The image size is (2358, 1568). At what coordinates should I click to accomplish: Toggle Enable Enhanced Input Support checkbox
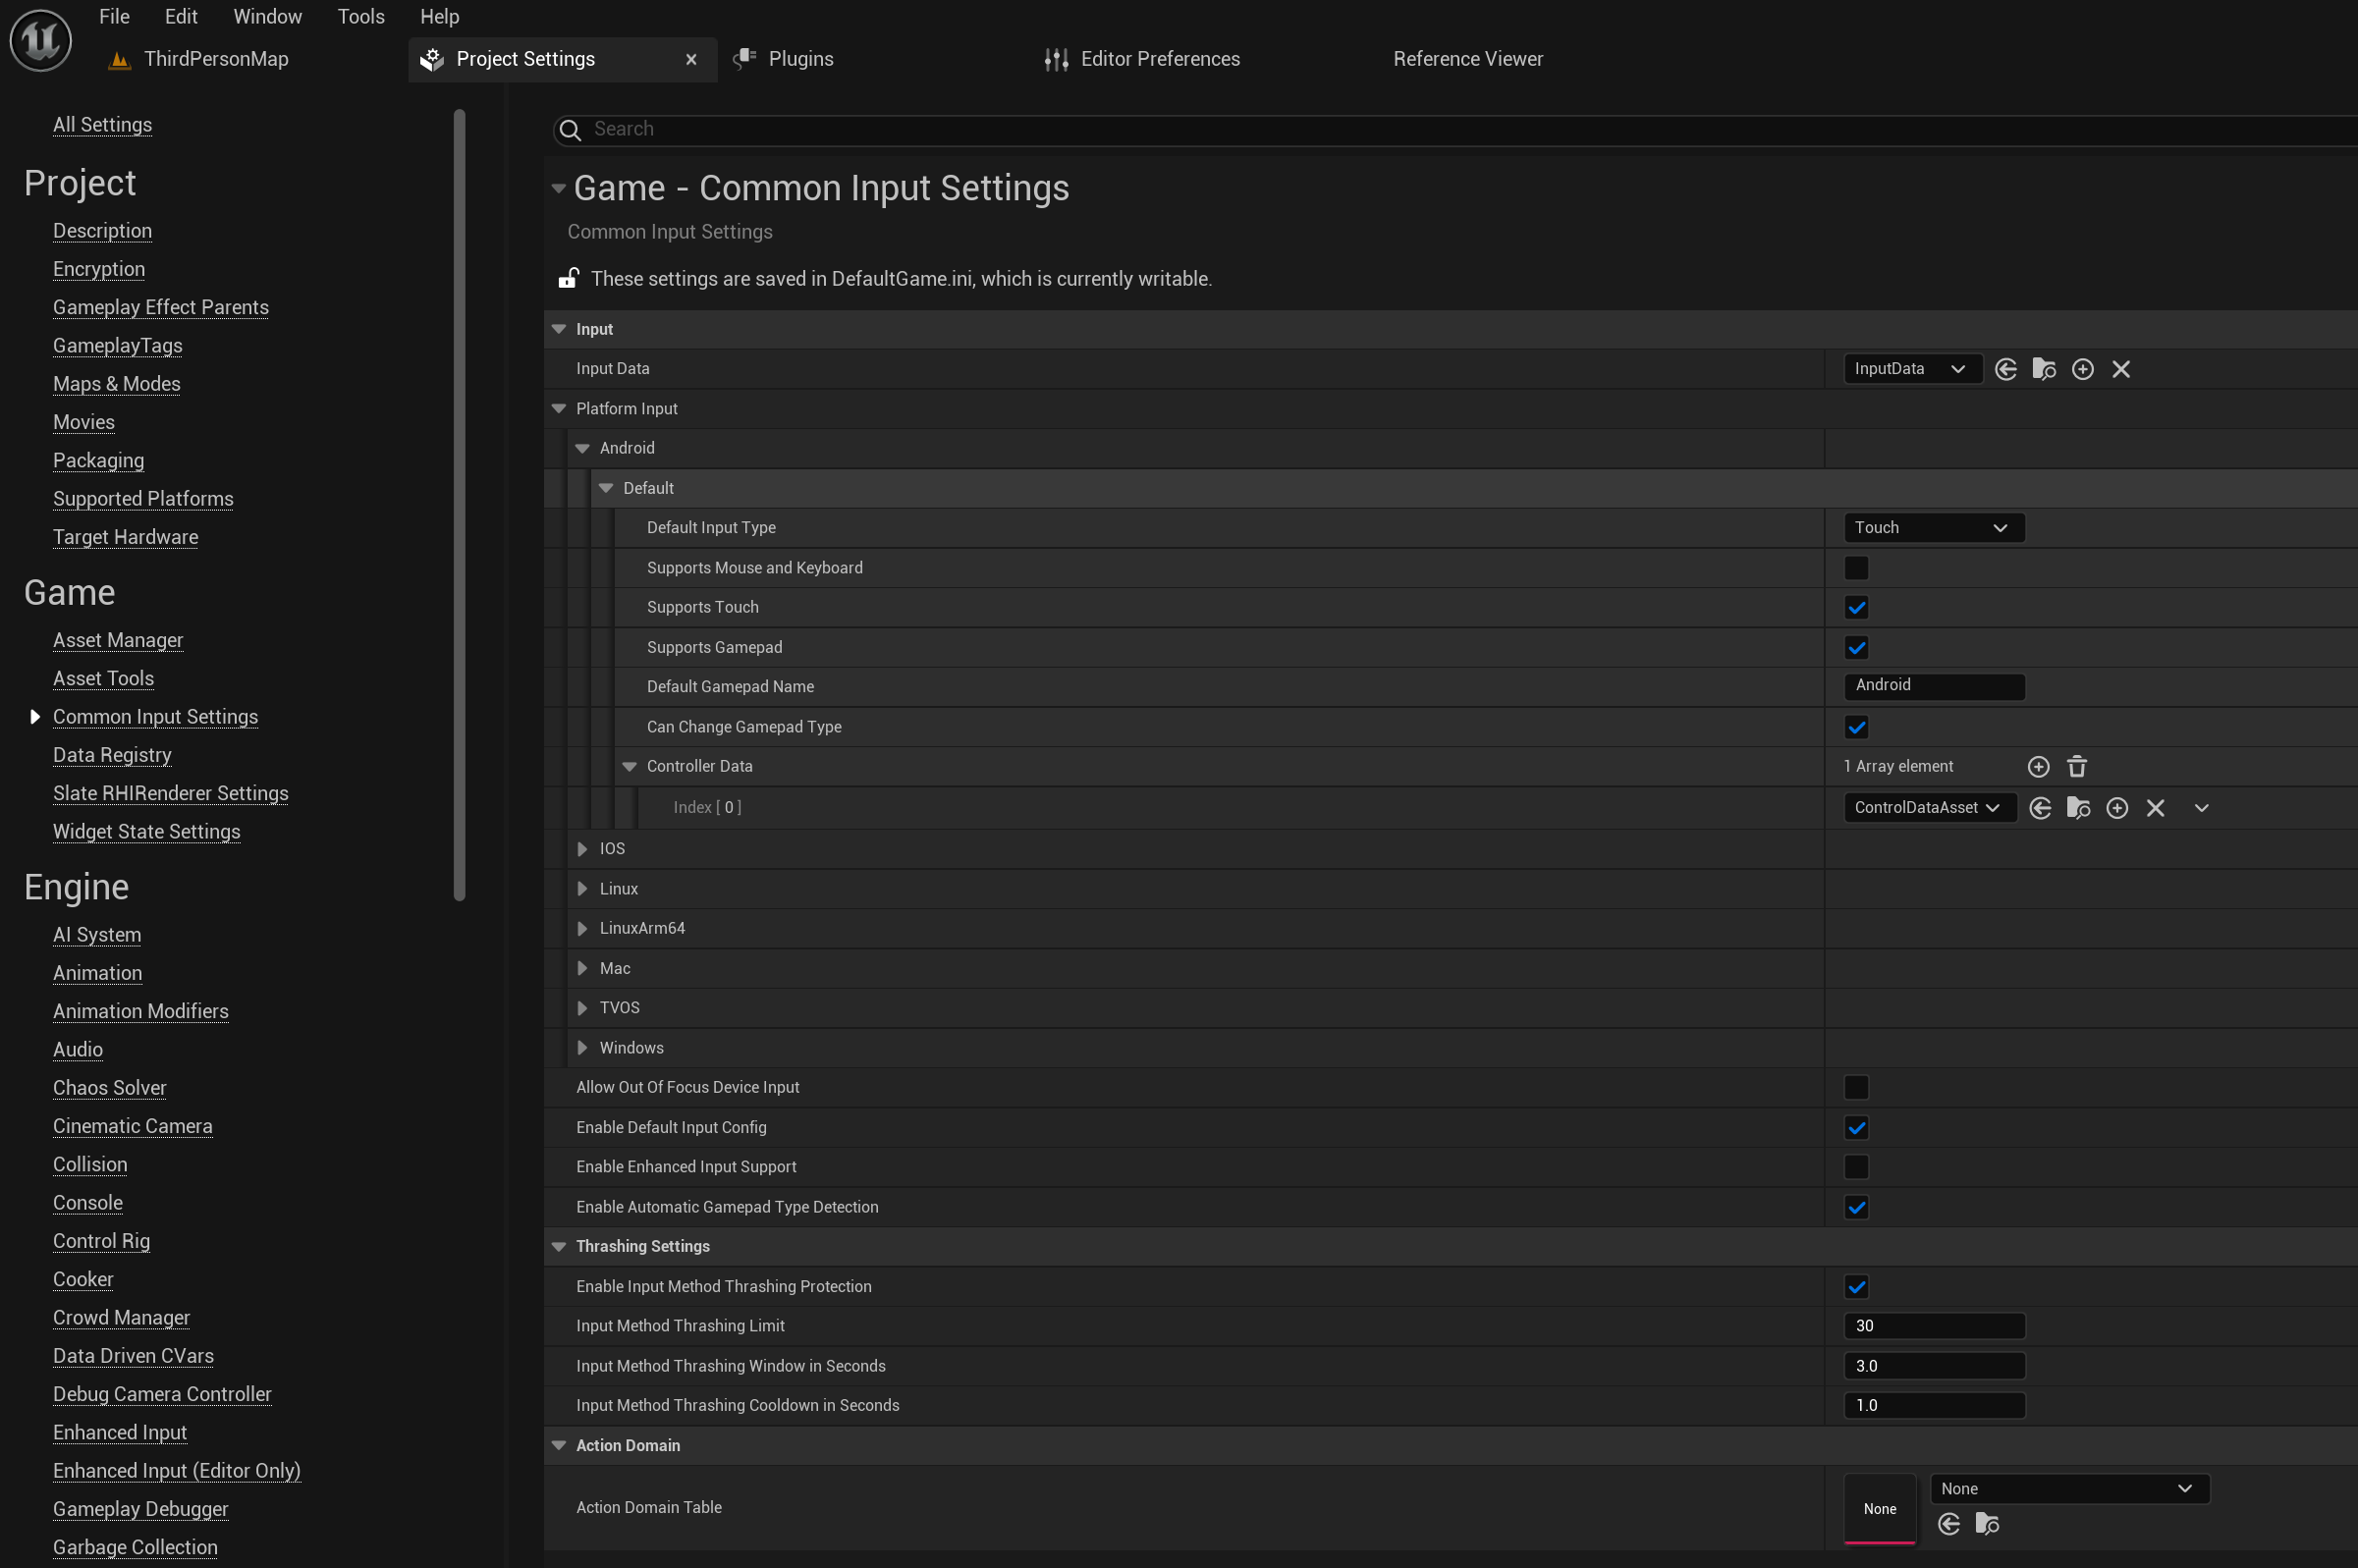pyautogui.click(x=1855, y=1167)
